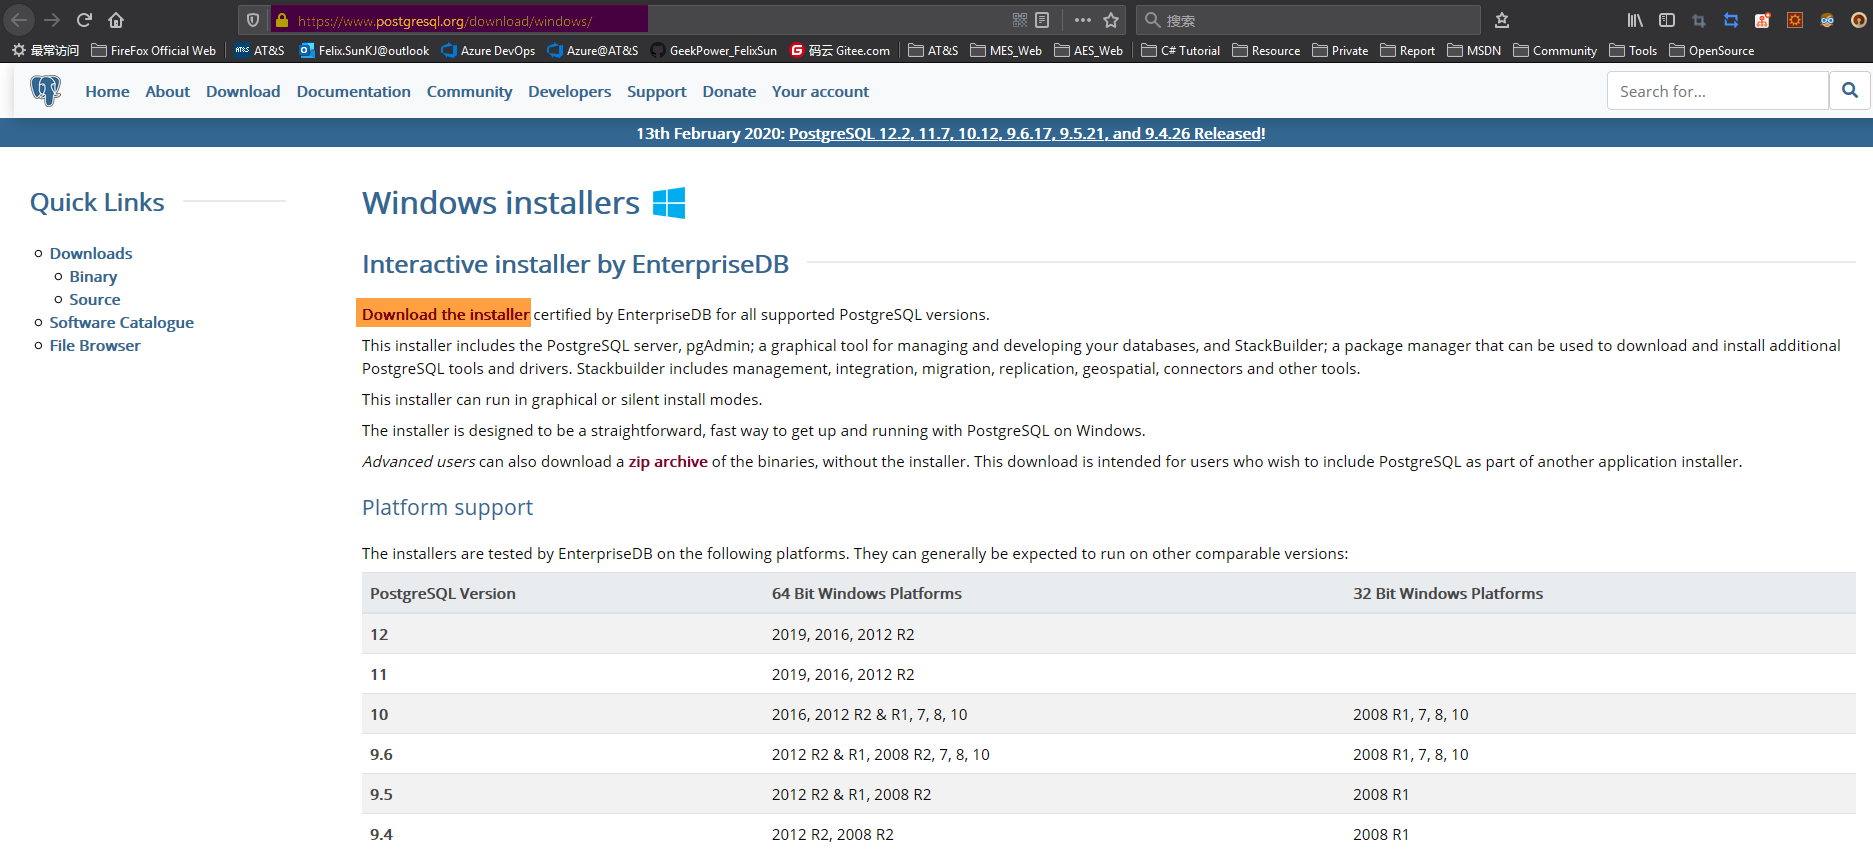Image resolution: width=1873 pixels, height=856 pixels.
Task: Open Felix.SunKJ@outlook bookmark
Action: pyautogui.click(x=365, y=50)
